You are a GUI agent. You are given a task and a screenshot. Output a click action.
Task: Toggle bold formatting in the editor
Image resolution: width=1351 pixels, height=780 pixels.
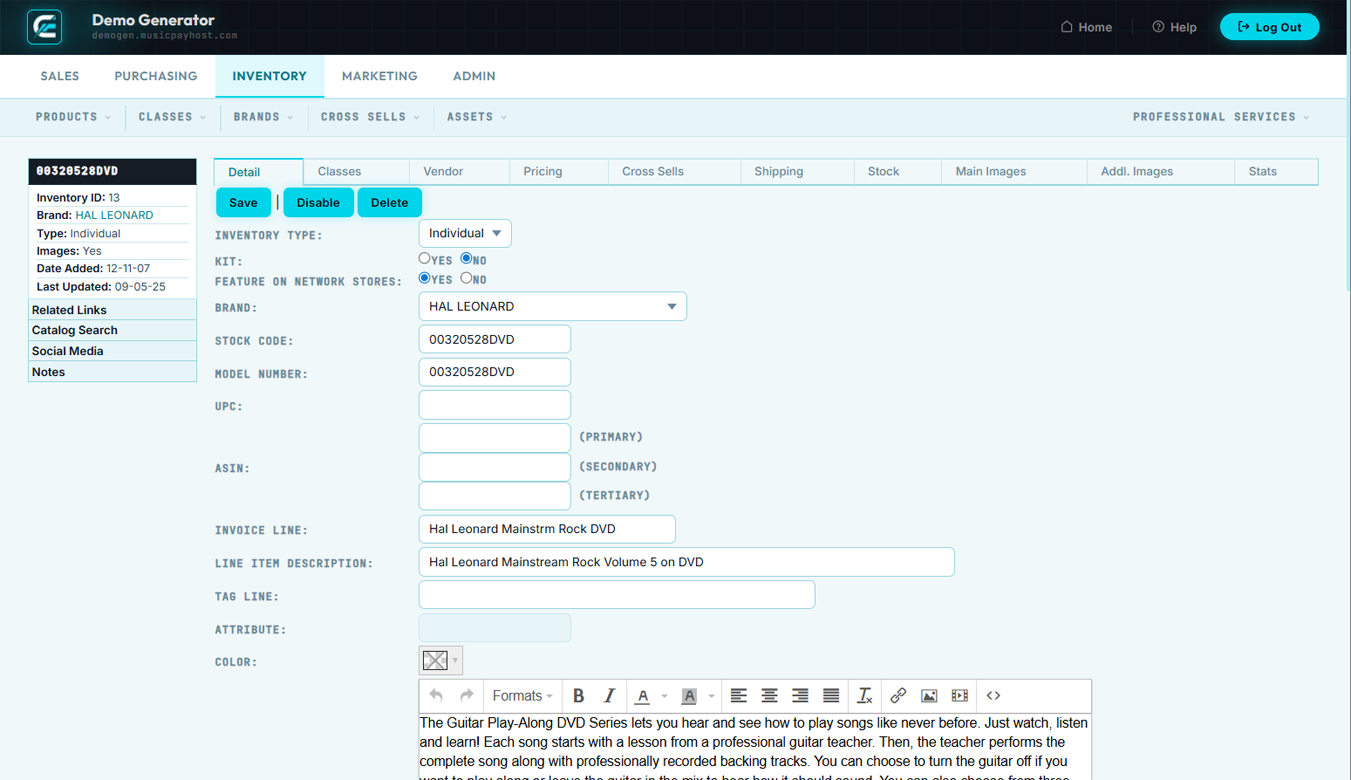[578, 696]
